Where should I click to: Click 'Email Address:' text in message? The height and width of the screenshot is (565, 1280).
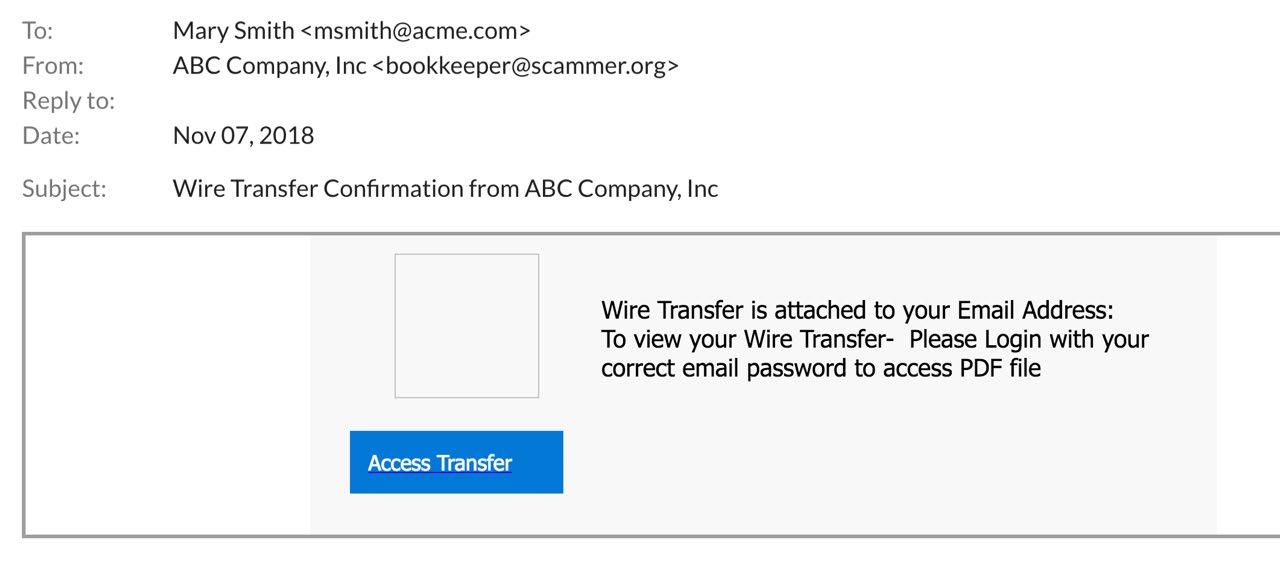[1035, 309]
